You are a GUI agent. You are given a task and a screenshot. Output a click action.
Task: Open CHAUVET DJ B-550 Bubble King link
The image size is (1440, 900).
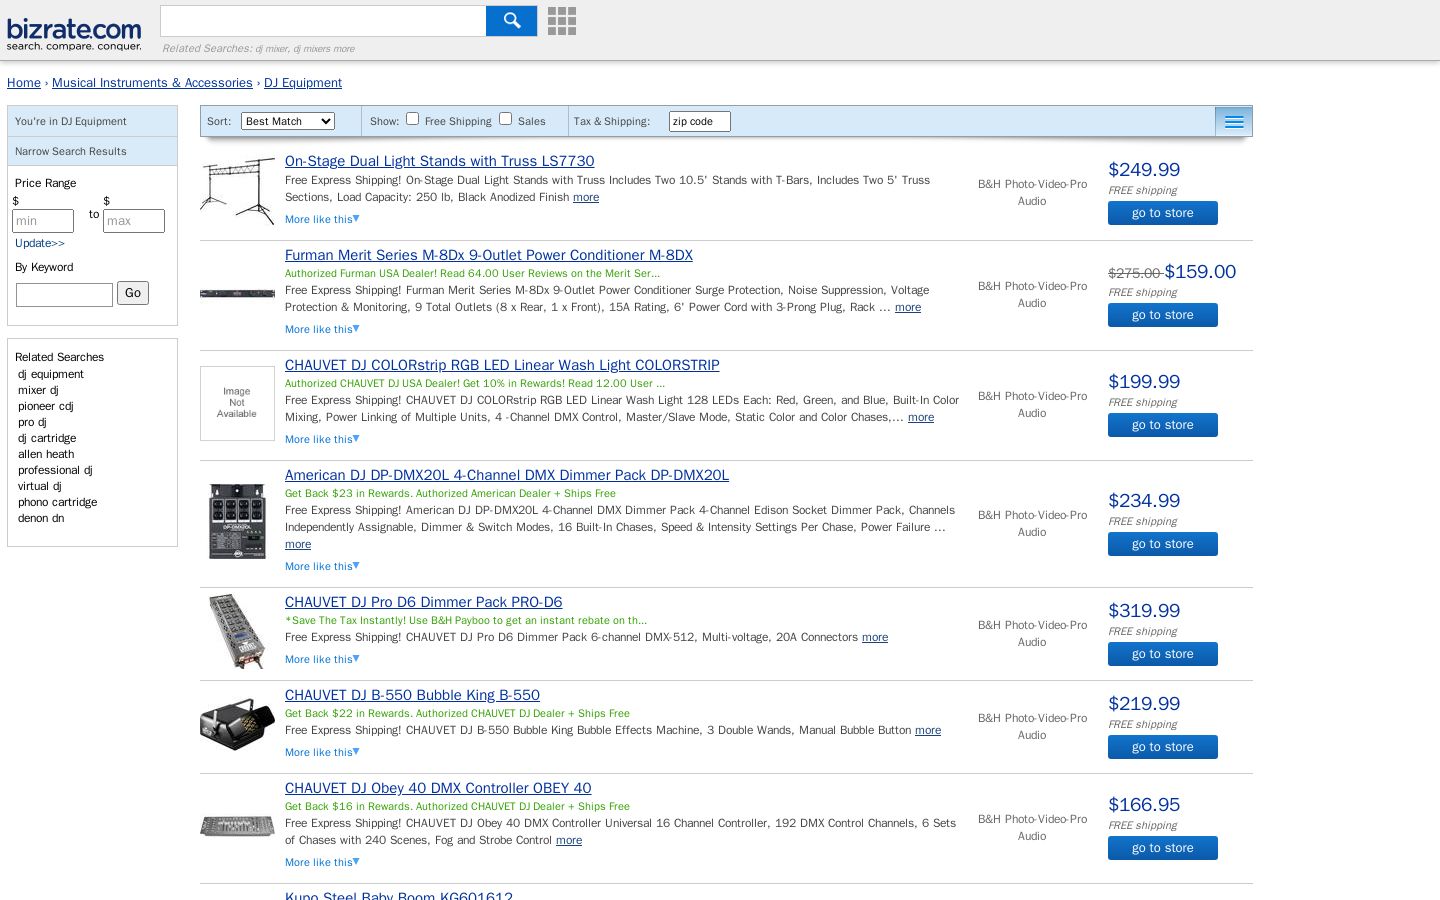[412, 695]
